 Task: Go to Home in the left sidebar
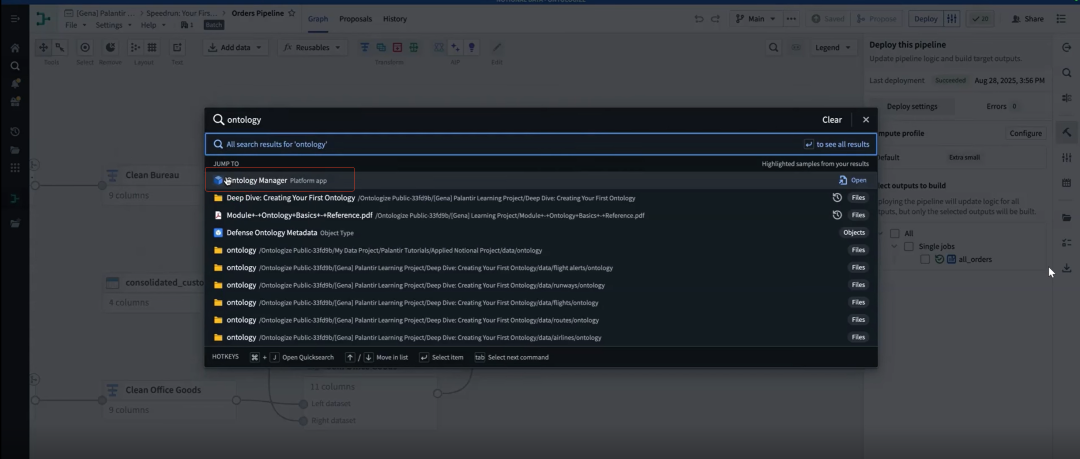point(14,48)
